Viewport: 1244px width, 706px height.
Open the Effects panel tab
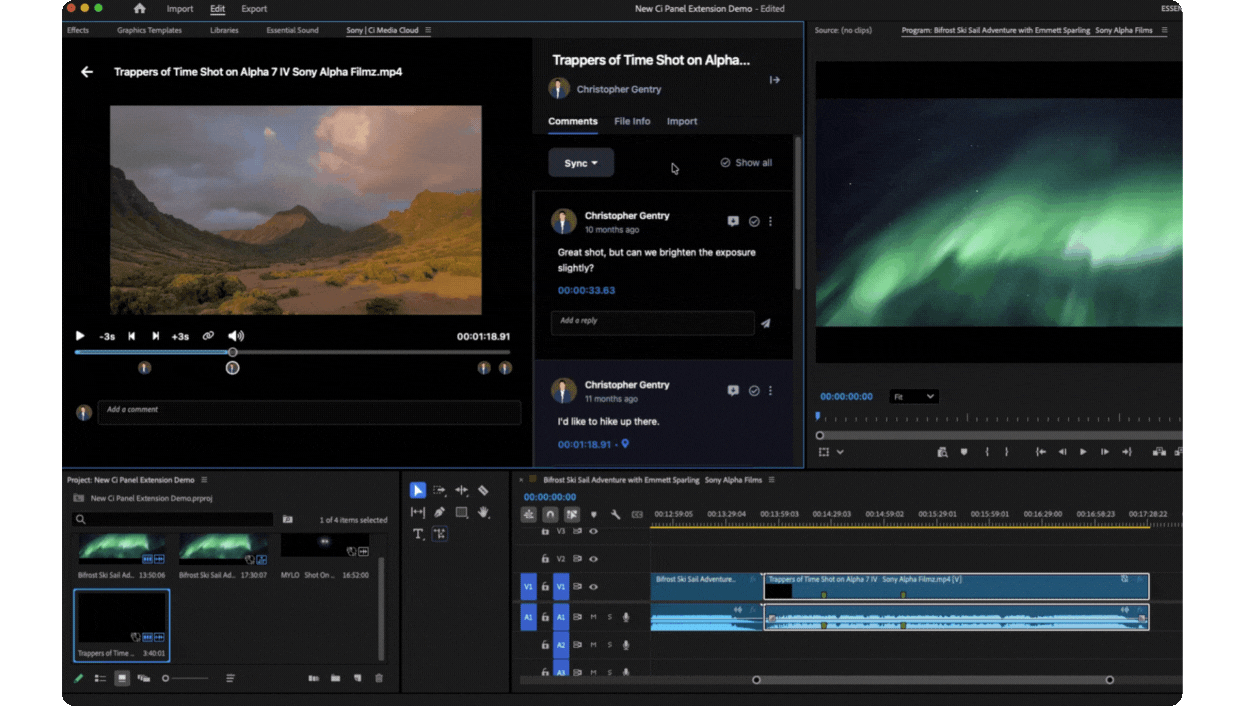[x=78, y=31]
